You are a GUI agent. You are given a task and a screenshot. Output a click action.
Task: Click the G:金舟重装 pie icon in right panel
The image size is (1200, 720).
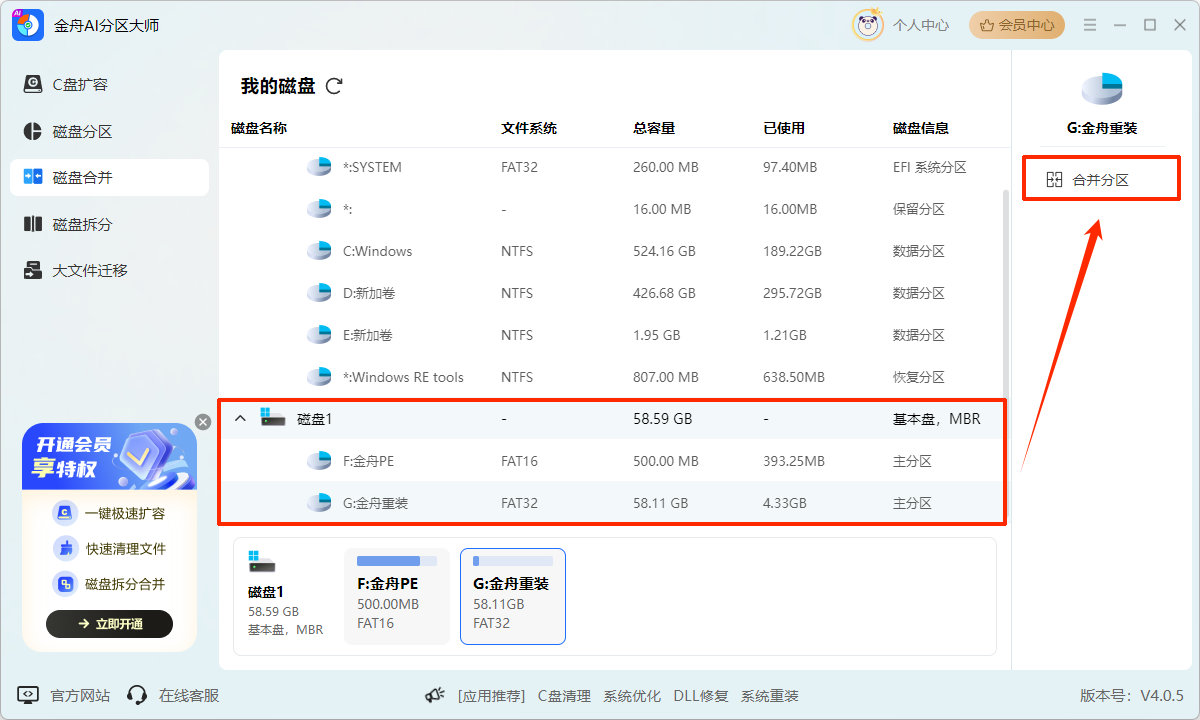[x=1102, y=89]
